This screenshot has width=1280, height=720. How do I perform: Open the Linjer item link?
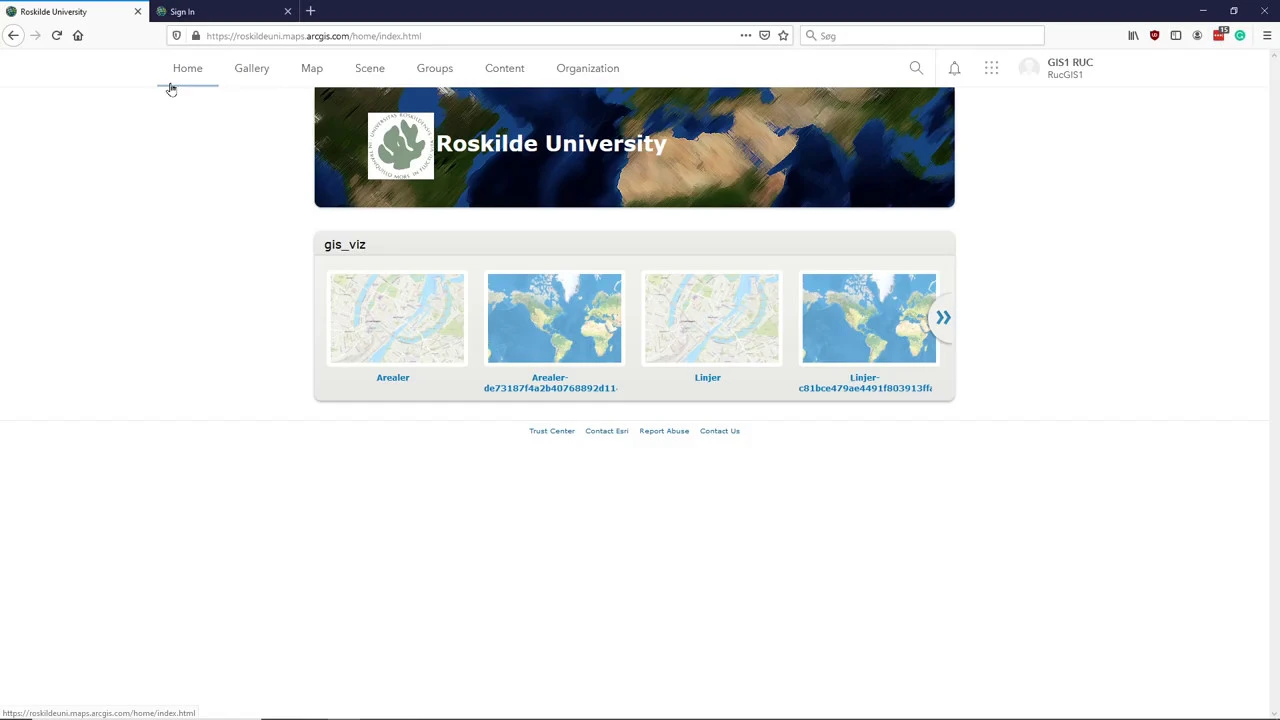[708, 378]
